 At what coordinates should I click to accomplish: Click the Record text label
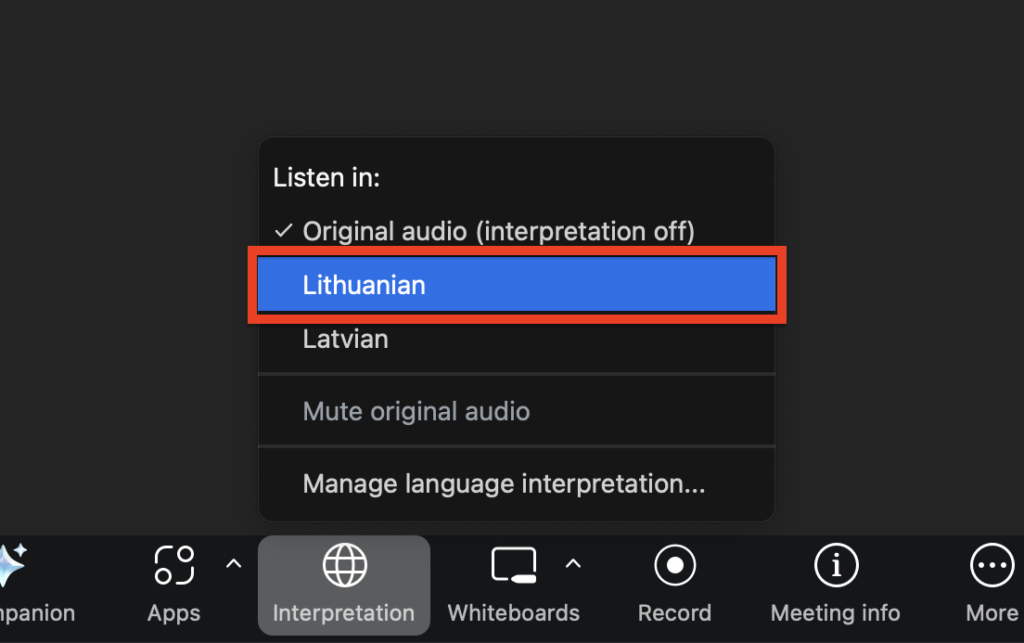pos(675,613)
